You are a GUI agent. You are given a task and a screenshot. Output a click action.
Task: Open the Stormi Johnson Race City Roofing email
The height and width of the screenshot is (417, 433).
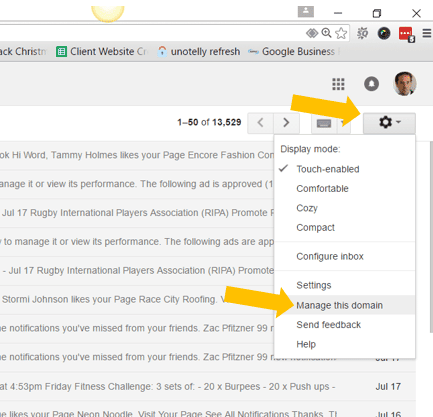click(137, 300)
